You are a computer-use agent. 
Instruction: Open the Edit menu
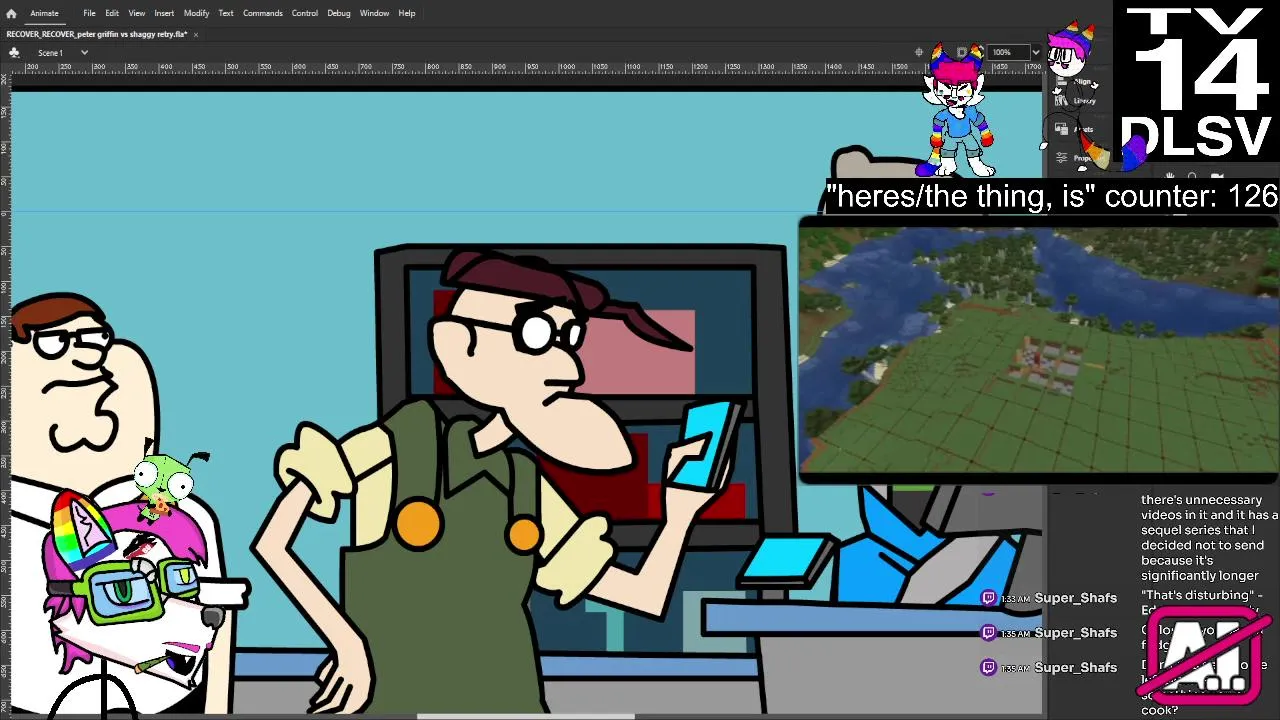[112, 13]
